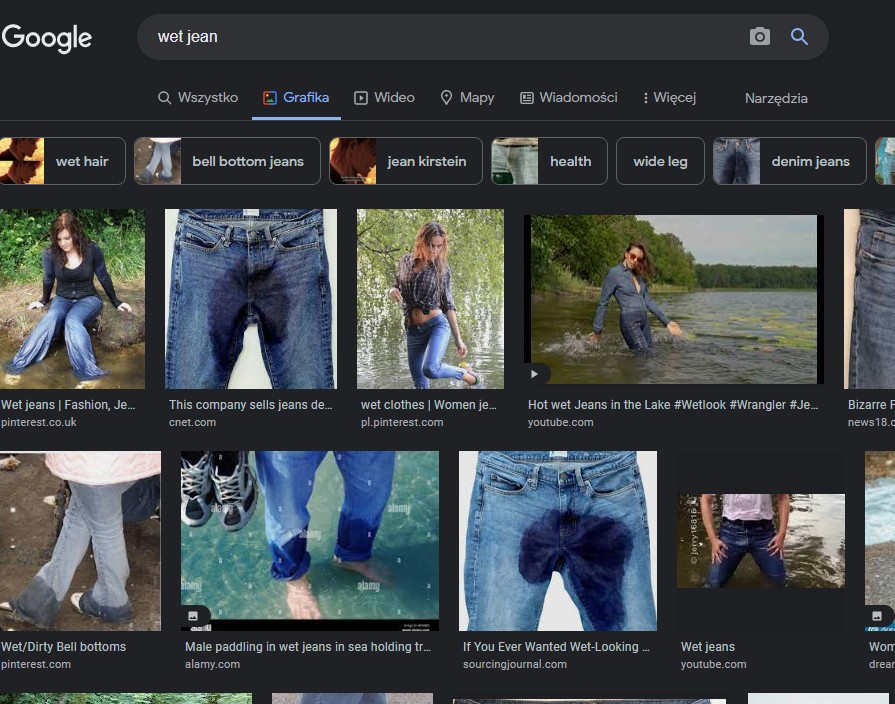Click the search box containing wet jean
895x704 pixels.
tap(440, 37)
